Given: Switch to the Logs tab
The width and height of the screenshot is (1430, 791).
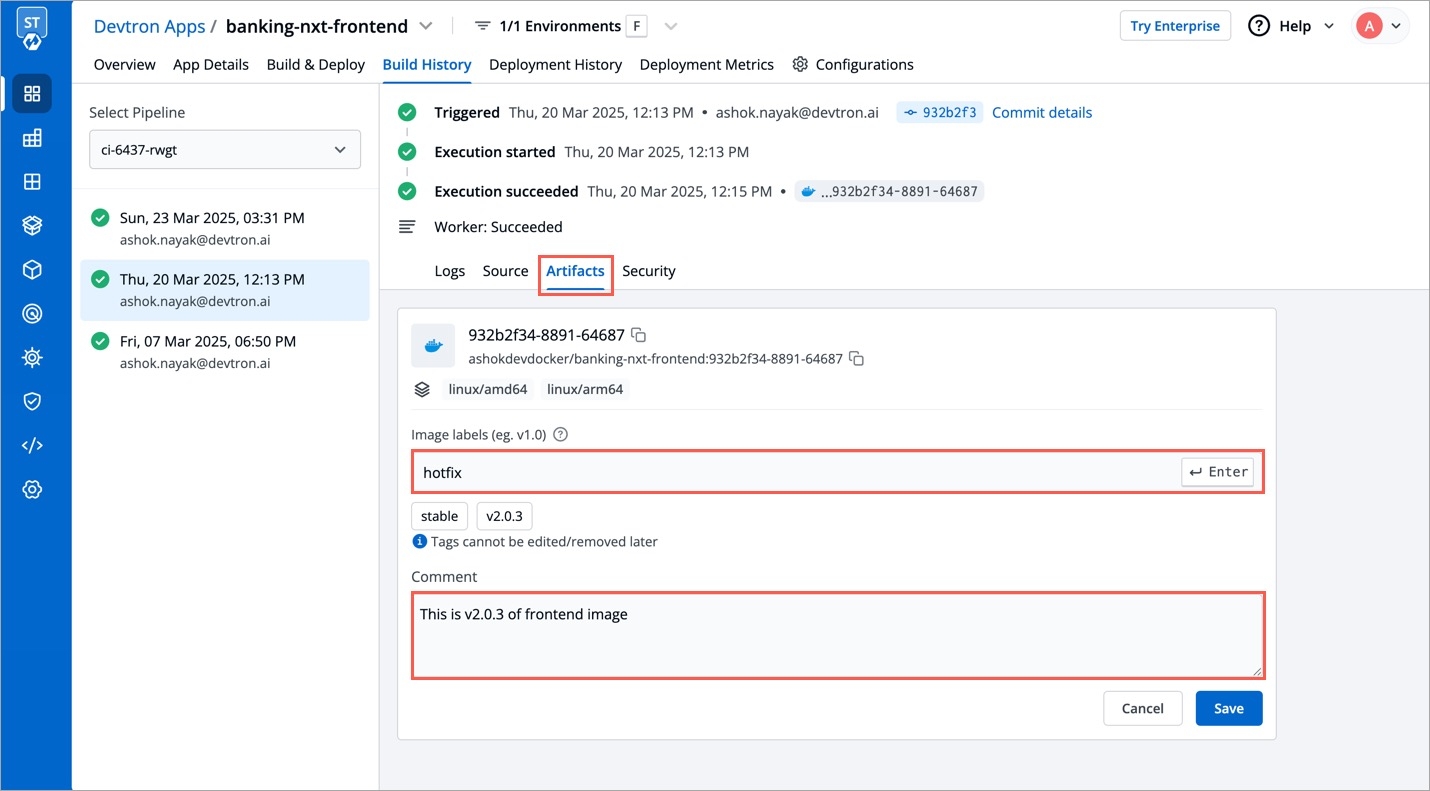Looking at the screenshot, I should point(450,271).
